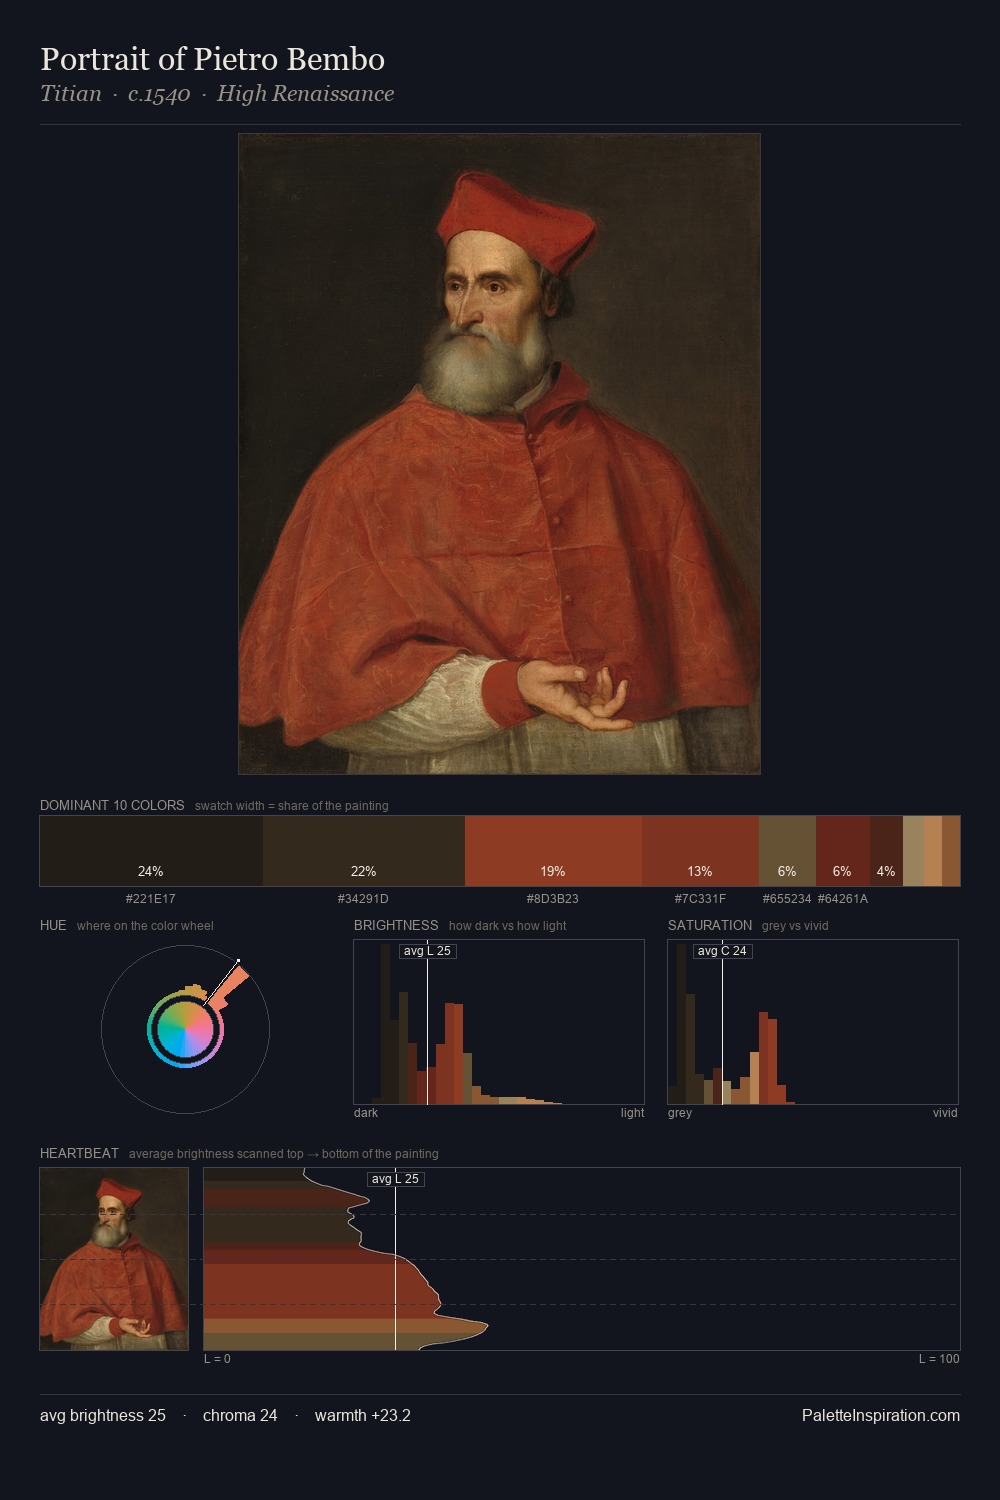
Task: Click the #8D3B23 hex label
Action: (x=553, y=899)
